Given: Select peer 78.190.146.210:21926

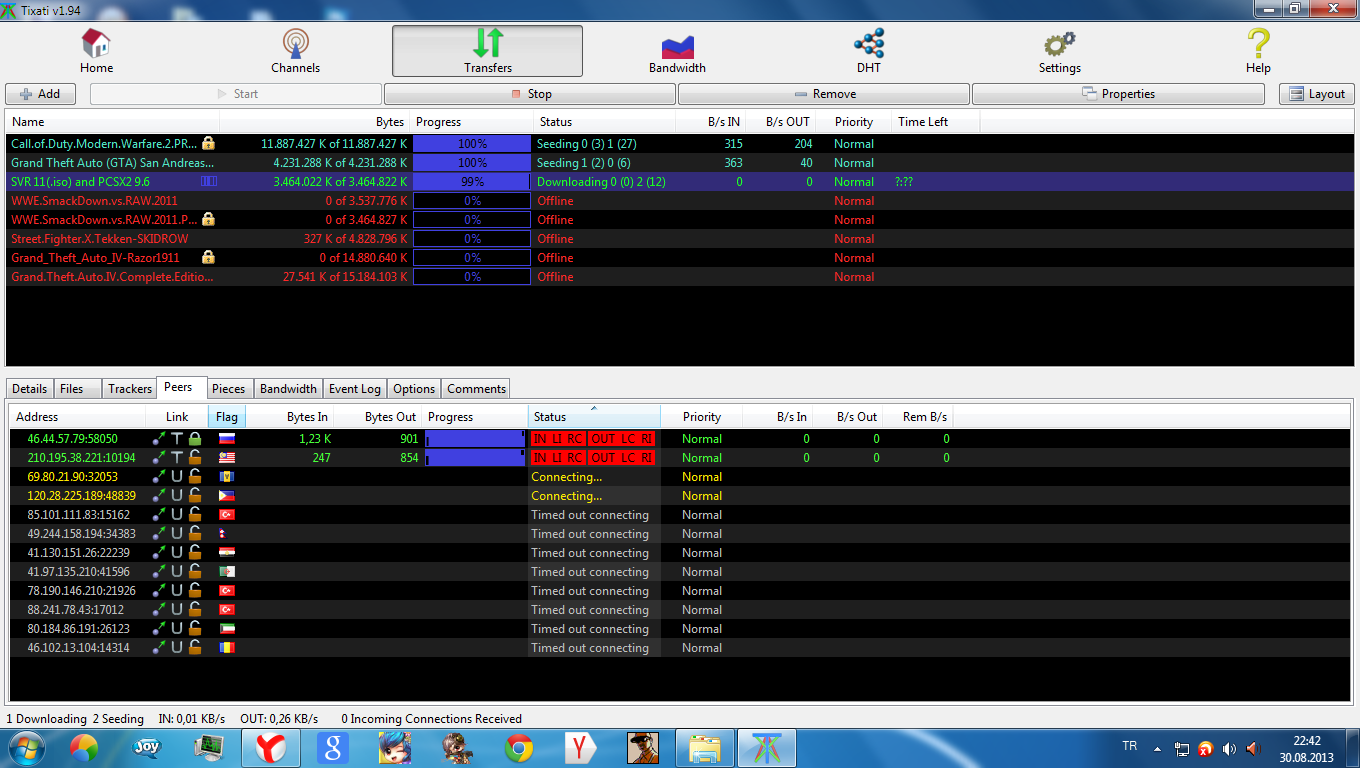Looking at the screenshot, I should click(x=679, y=590).
